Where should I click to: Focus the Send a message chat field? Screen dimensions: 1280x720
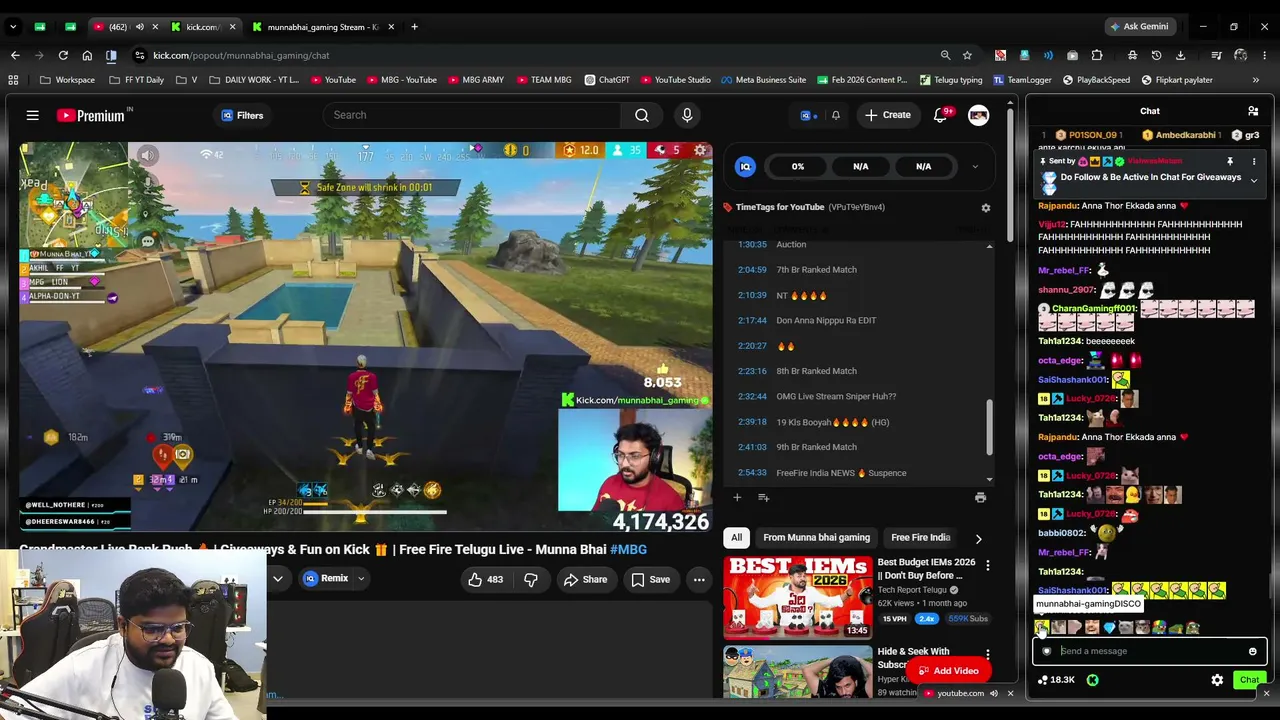pos(1149,651)
